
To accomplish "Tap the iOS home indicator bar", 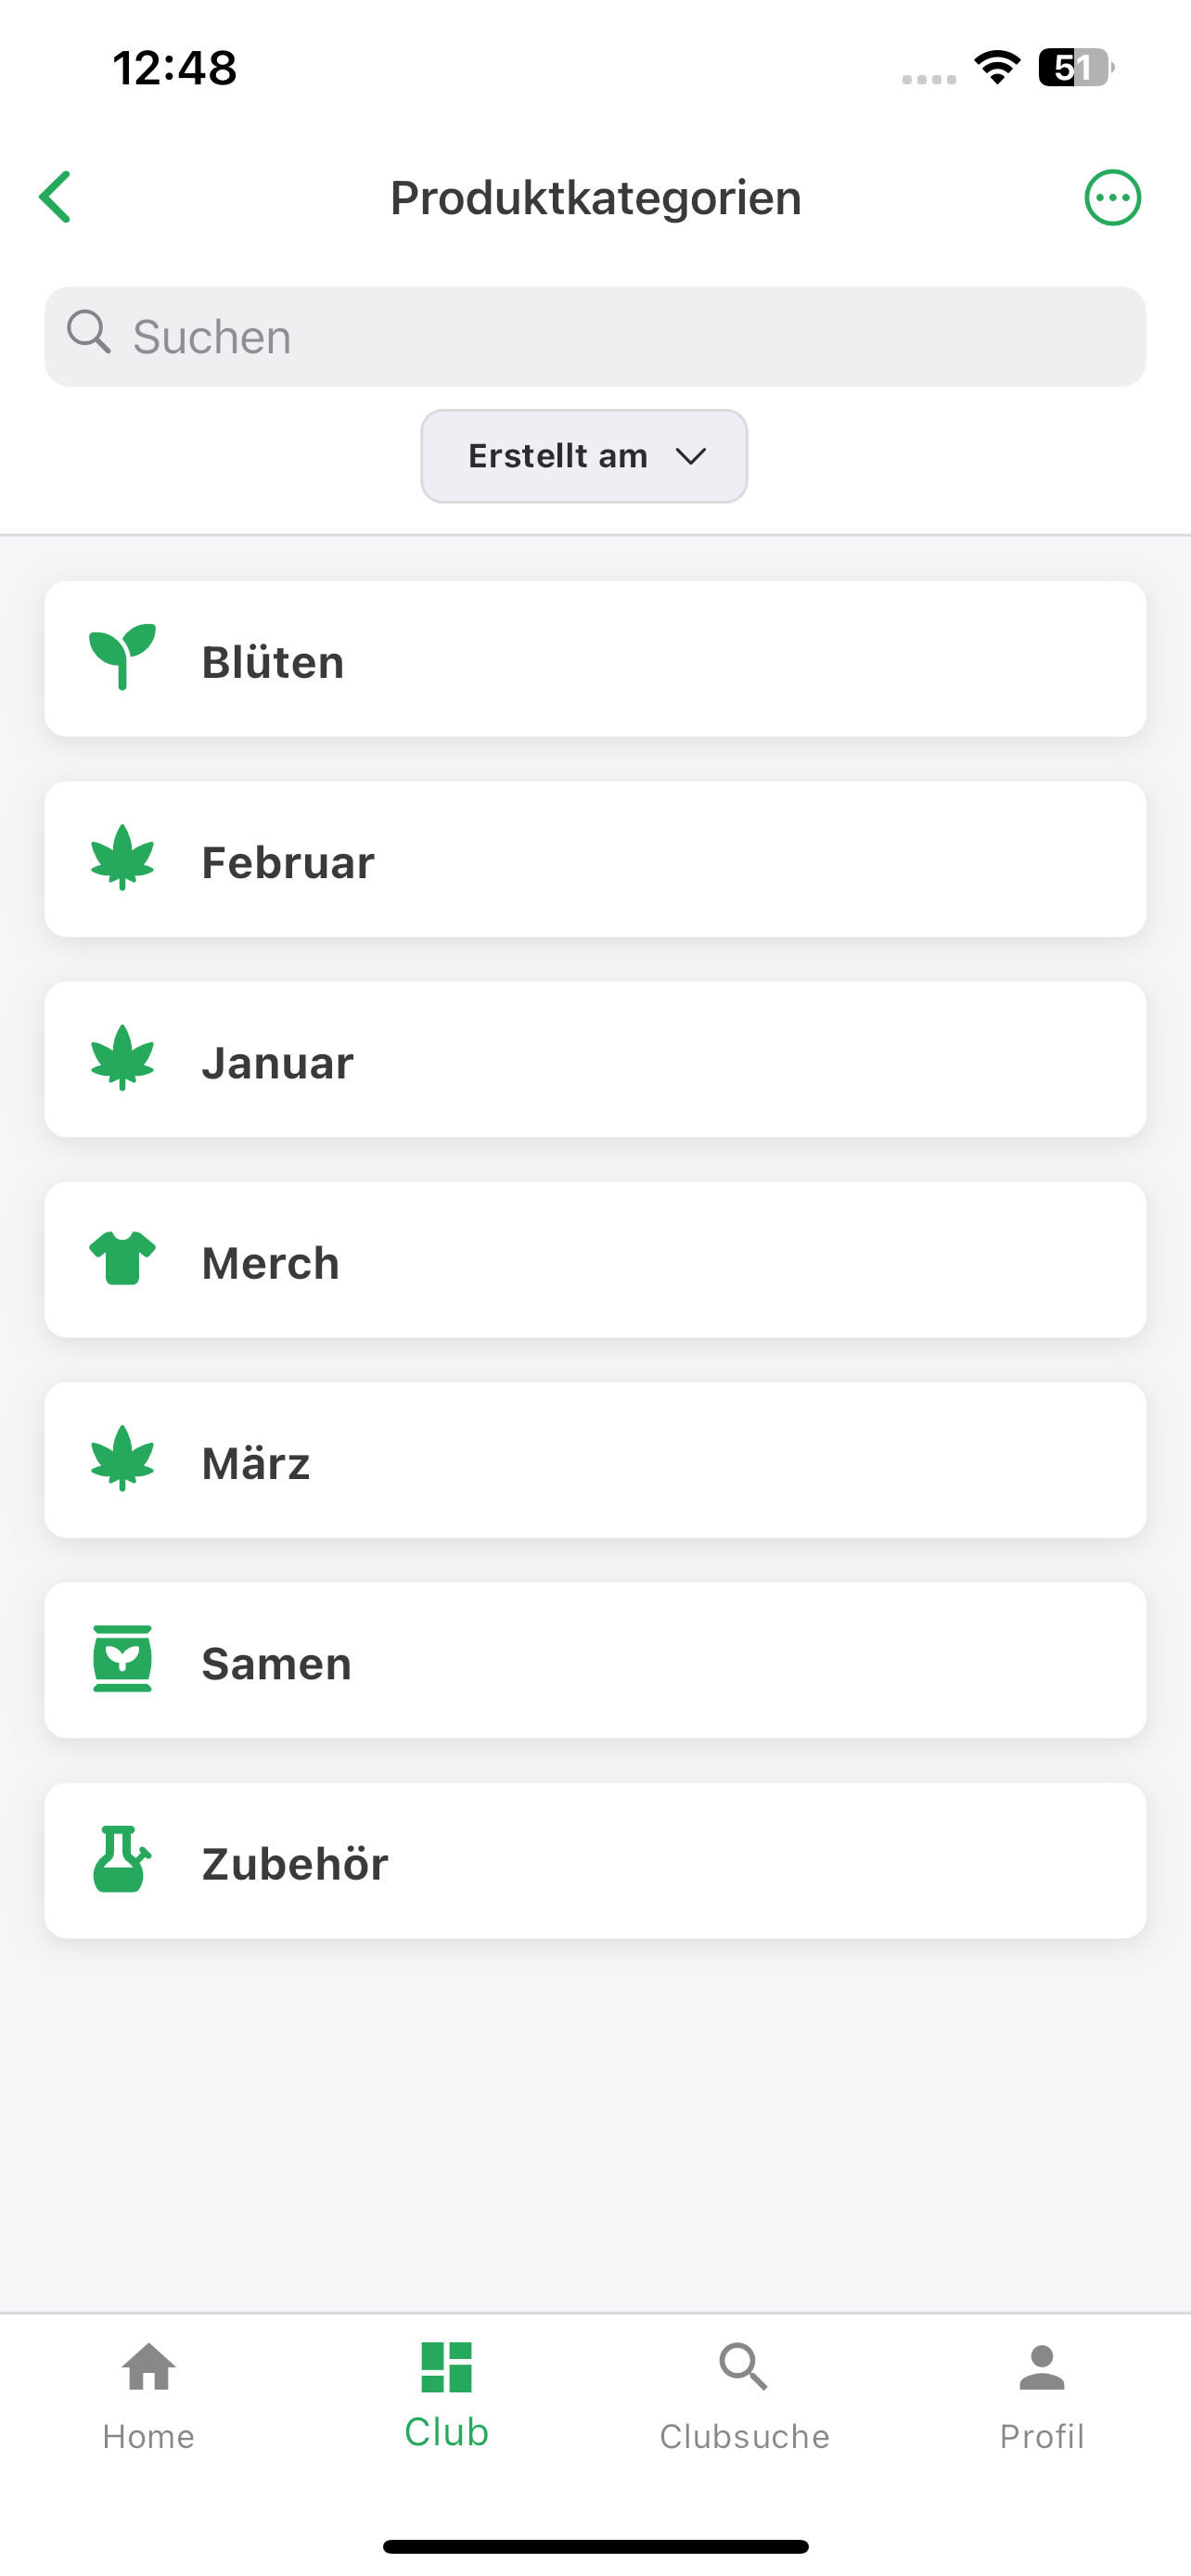I will pyautogui.click(x=595, y=2546).
